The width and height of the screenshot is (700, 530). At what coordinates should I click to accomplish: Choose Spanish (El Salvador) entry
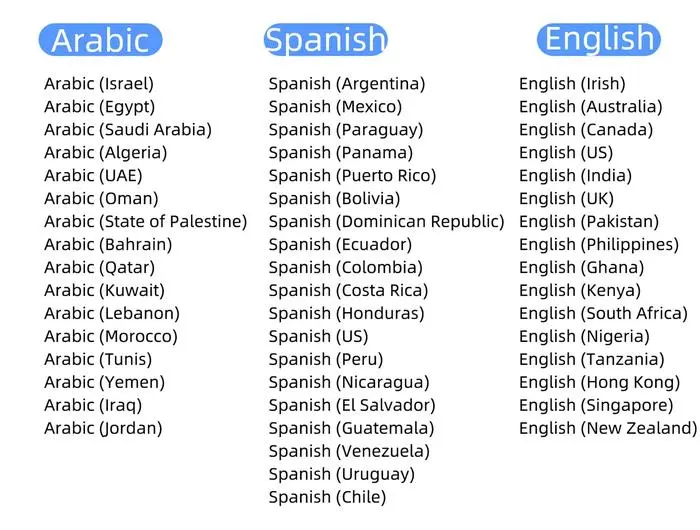[352, 406]
